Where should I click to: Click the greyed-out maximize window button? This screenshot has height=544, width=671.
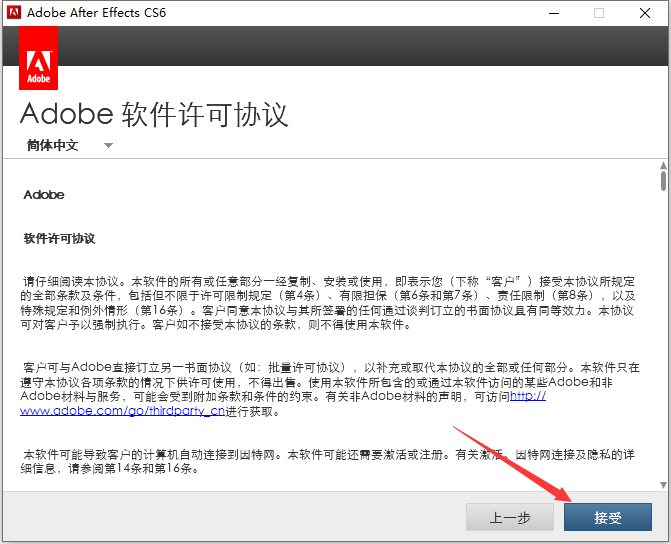pos(599,13)
